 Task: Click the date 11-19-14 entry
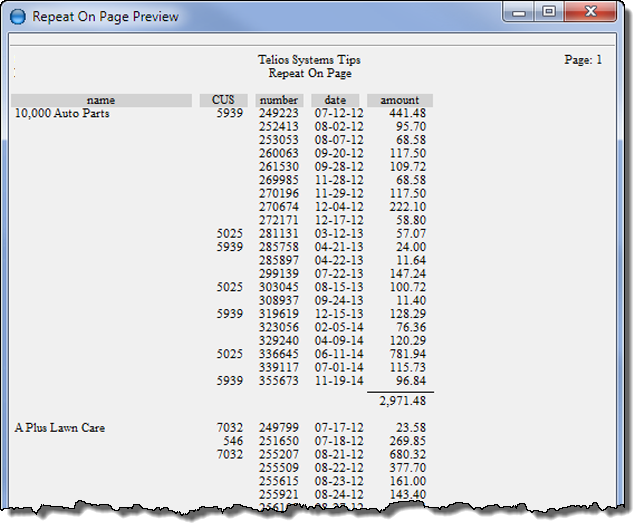click(x=336, y=381)
